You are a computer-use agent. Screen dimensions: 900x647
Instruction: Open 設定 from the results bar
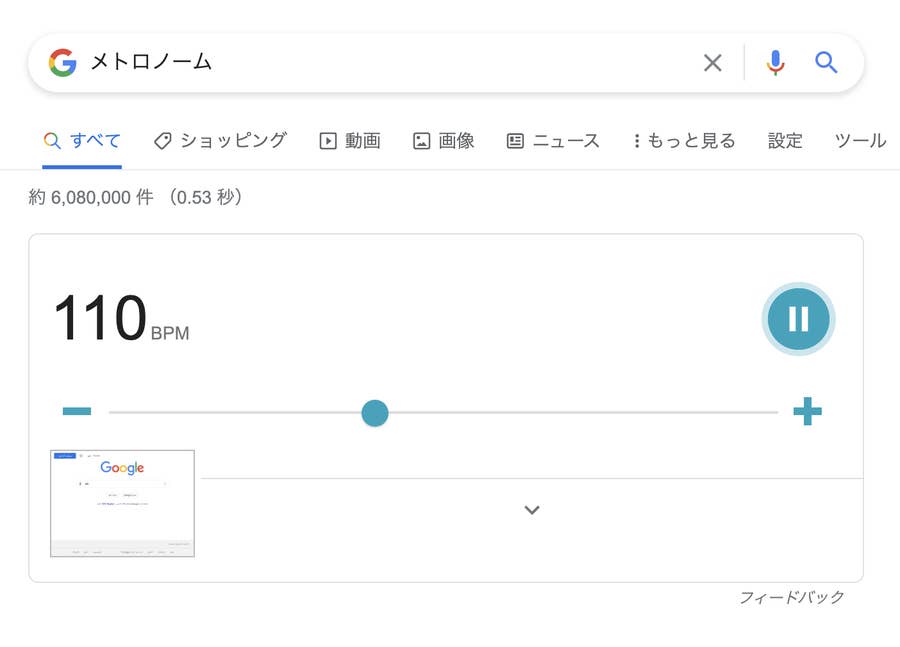pos(785,141)
